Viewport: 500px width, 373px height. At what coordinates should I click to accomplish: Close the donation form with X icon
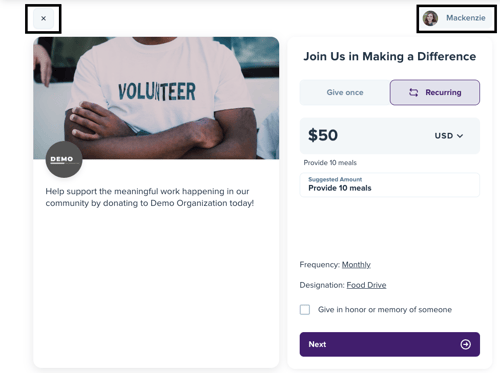click(43, 19)
